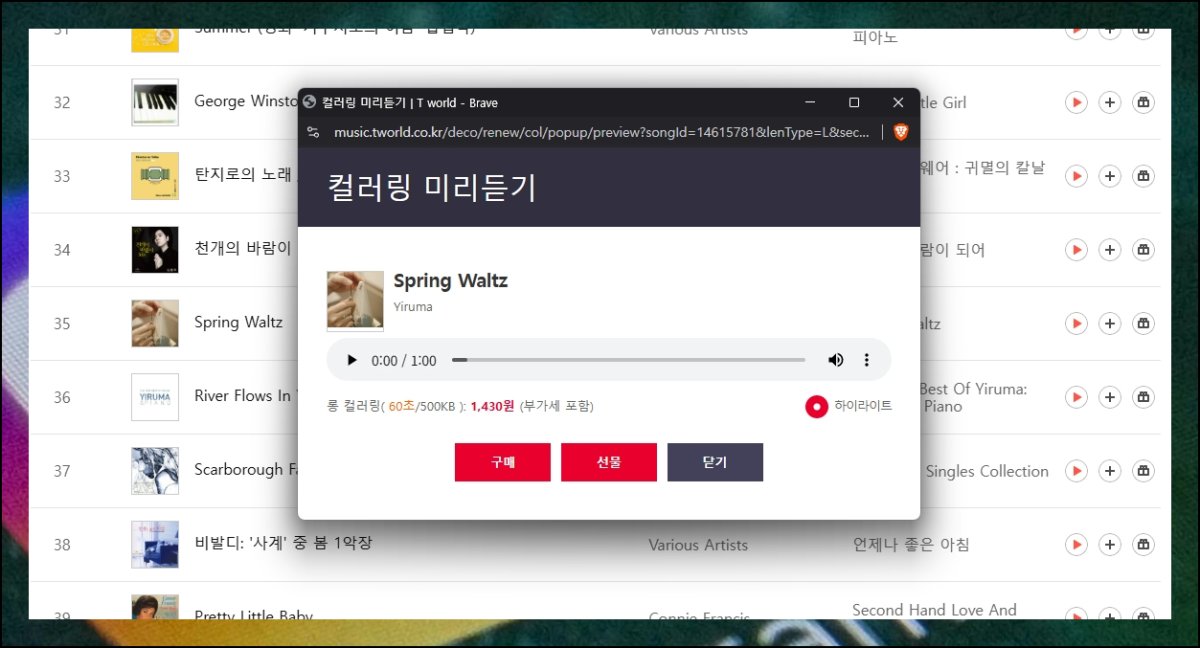The image size is (1200, 648).
Task: Play track 34 천개의 바람이 preview
Action: [x=1076, y=249]
